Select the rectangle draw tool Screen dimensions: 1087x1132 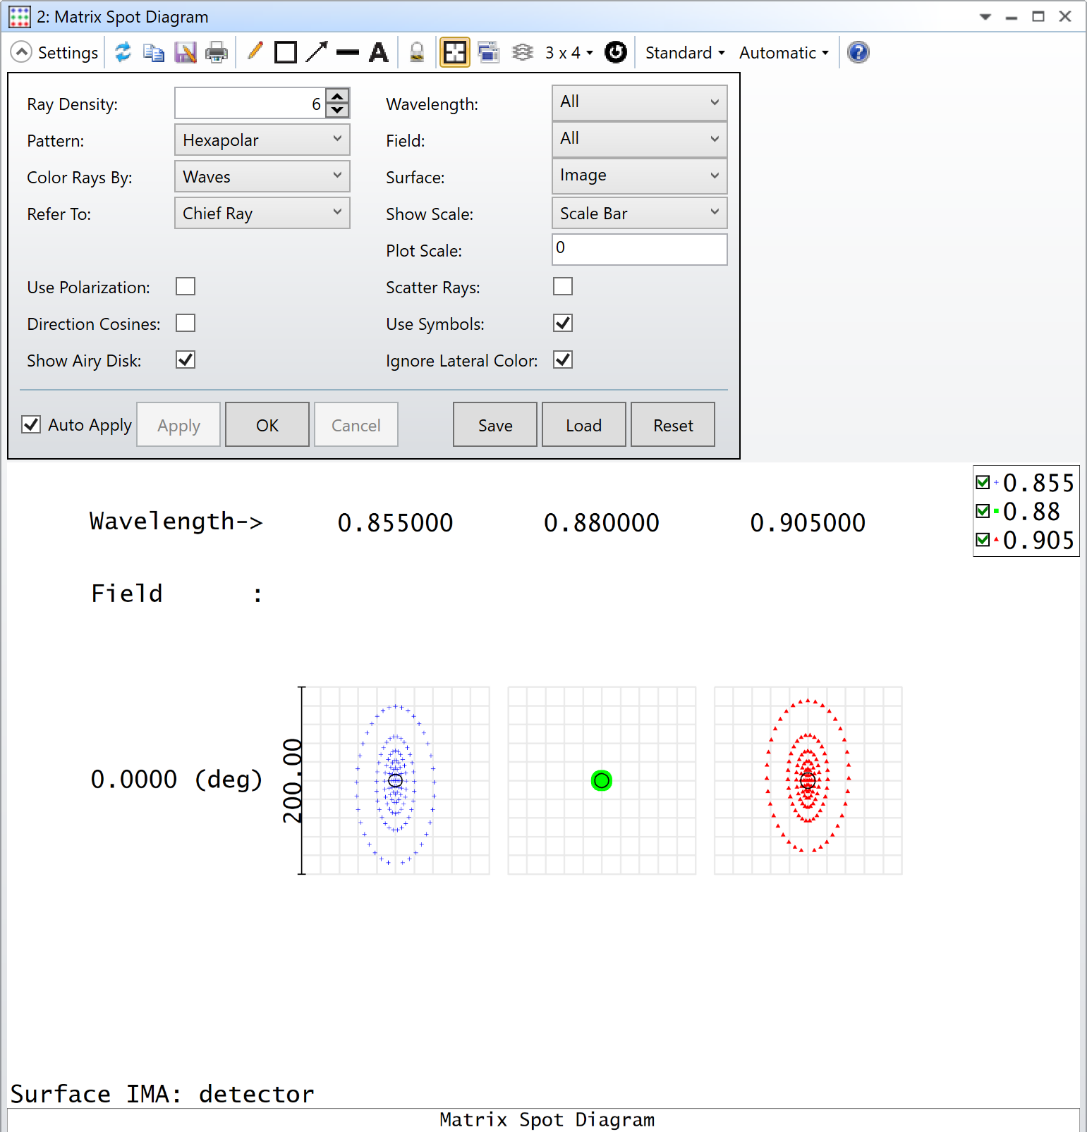pos(286,53)
